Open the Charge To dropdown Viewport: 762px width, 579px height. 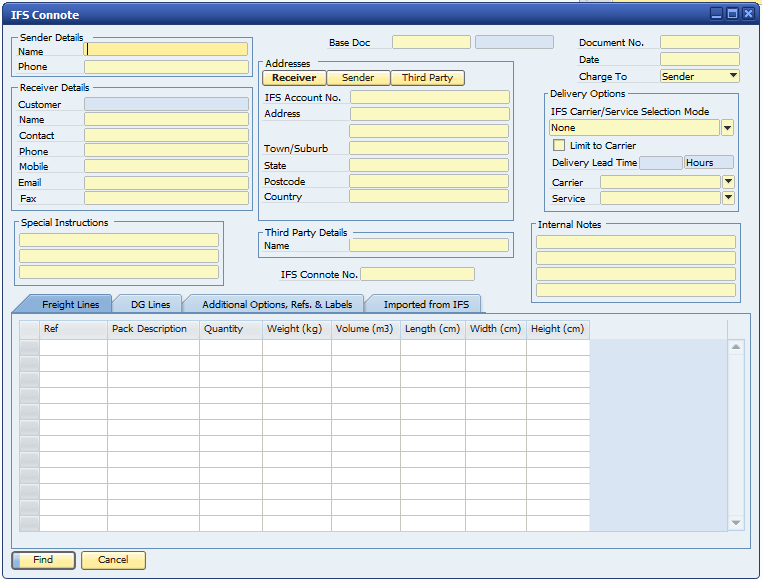pos(734,76)
